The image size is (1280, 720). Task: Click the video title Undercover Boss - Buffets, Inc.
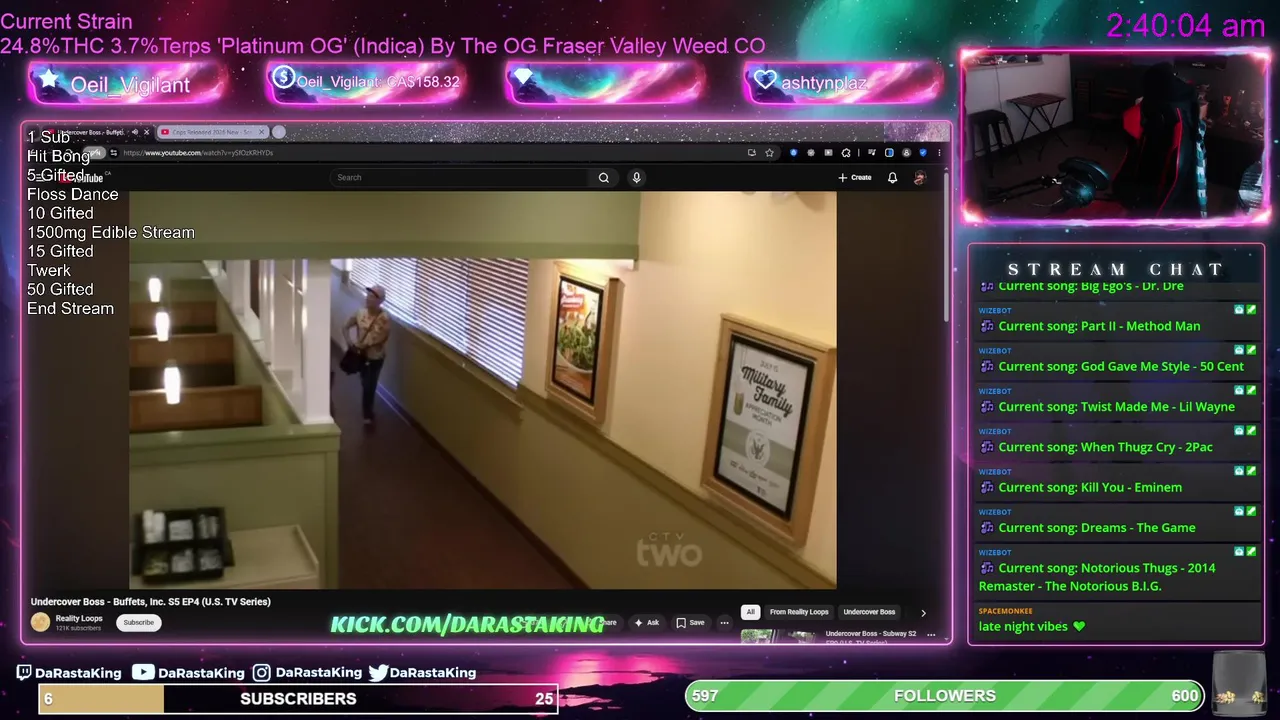click(x=151, y=602)
